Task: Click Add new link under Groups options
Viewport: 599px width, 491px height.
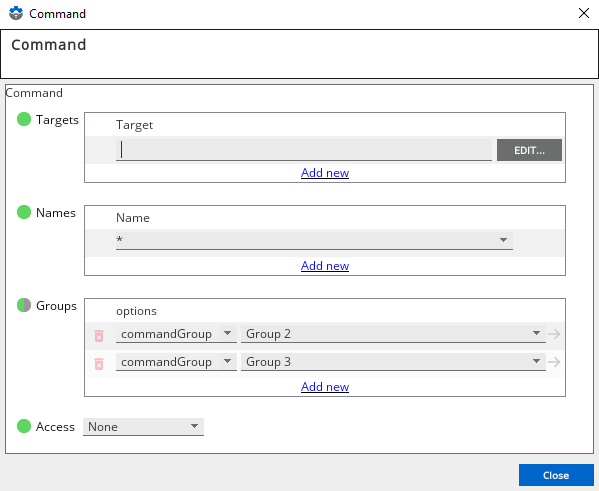Action: [325, 387]
